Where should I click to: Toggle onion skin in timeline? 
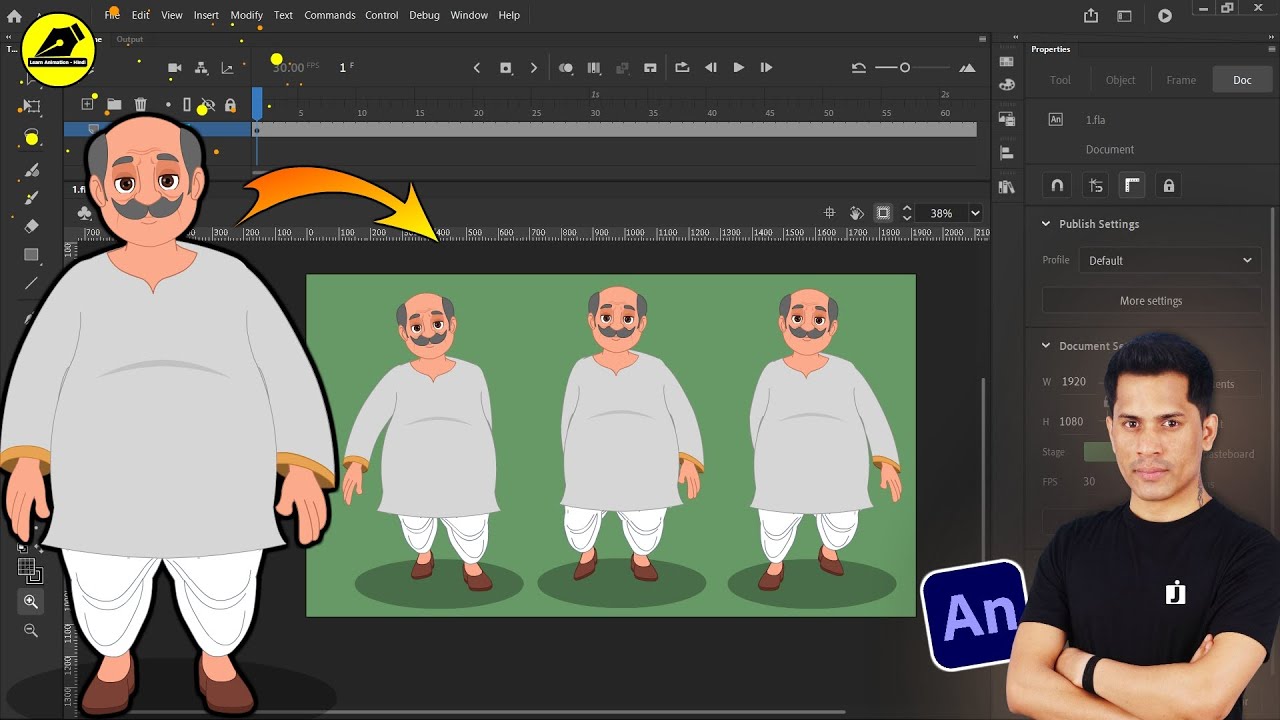566,68
